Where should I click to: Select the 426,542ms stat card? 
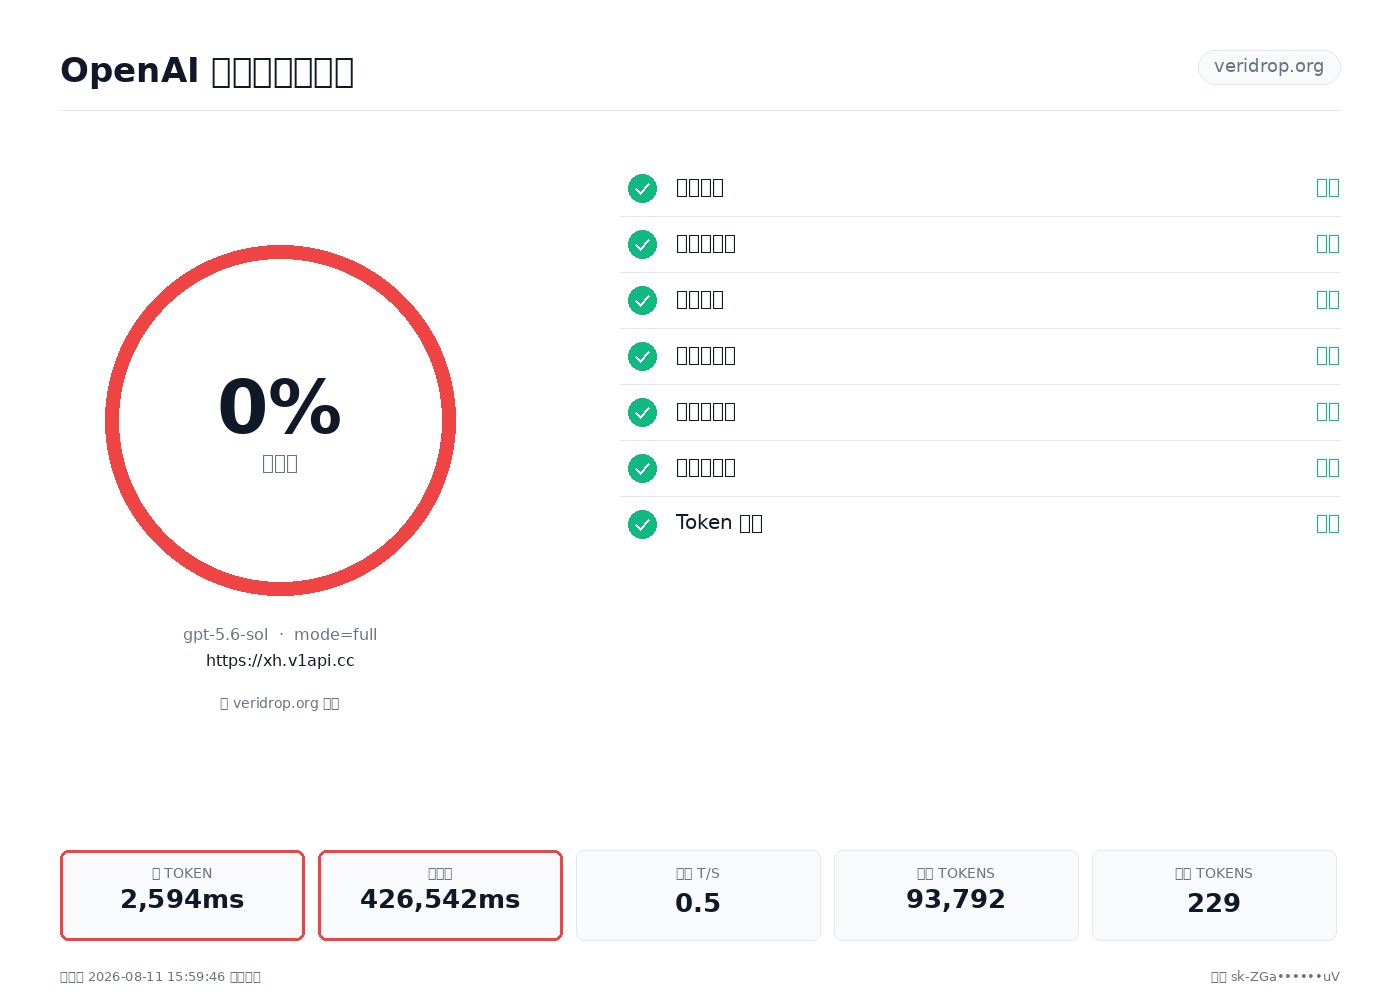point(440,895)
